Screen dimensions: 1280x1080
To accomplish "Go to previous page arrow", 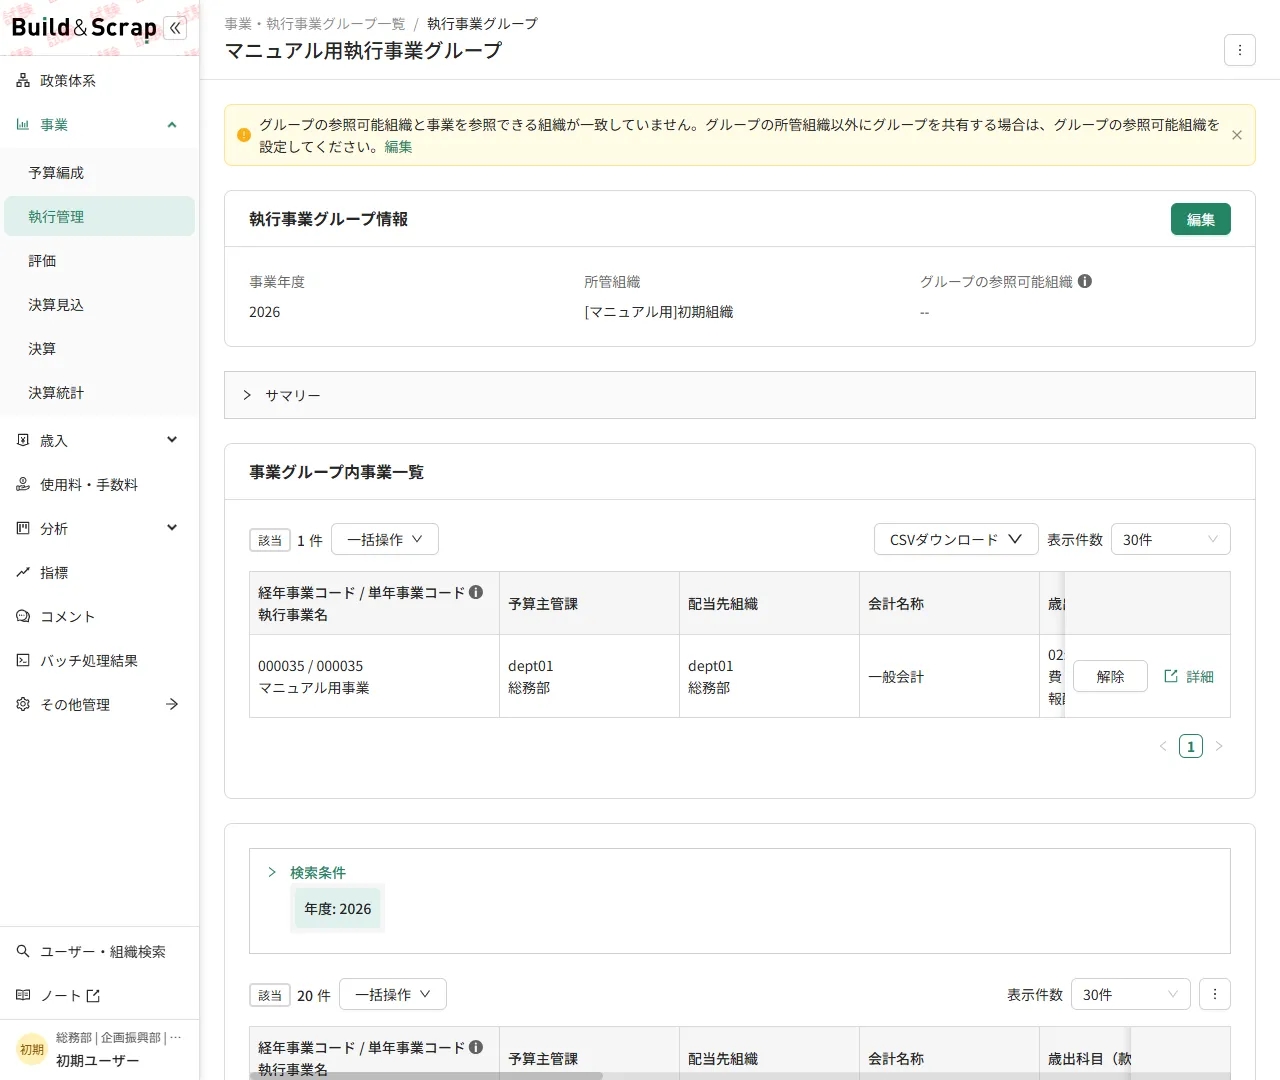I will pyautogui.click(x=1163, y=746).
